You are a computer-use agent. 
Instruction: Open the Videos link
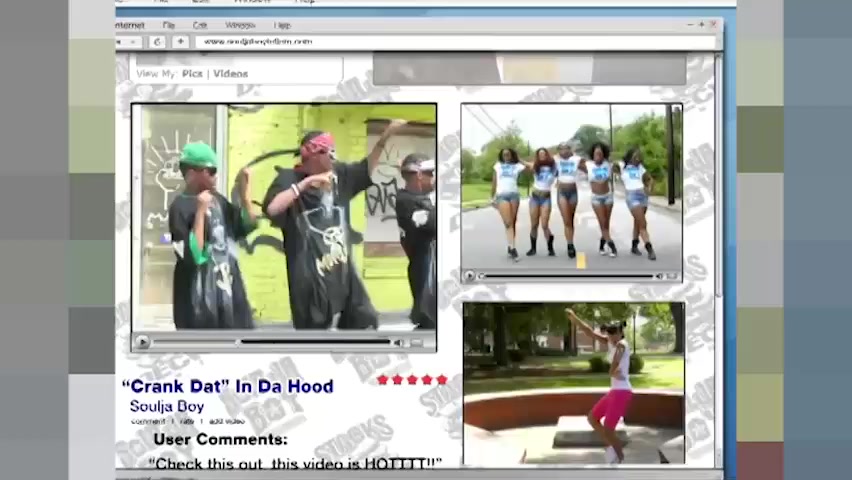click(230, 73)
